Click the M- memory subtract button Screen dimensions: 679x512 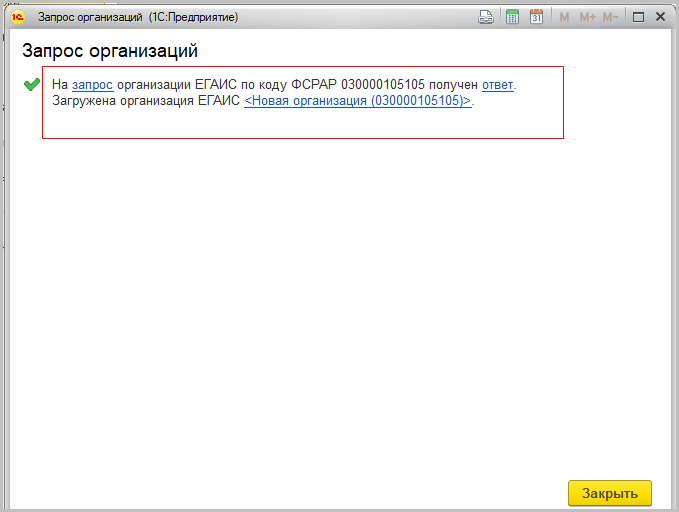610,17
